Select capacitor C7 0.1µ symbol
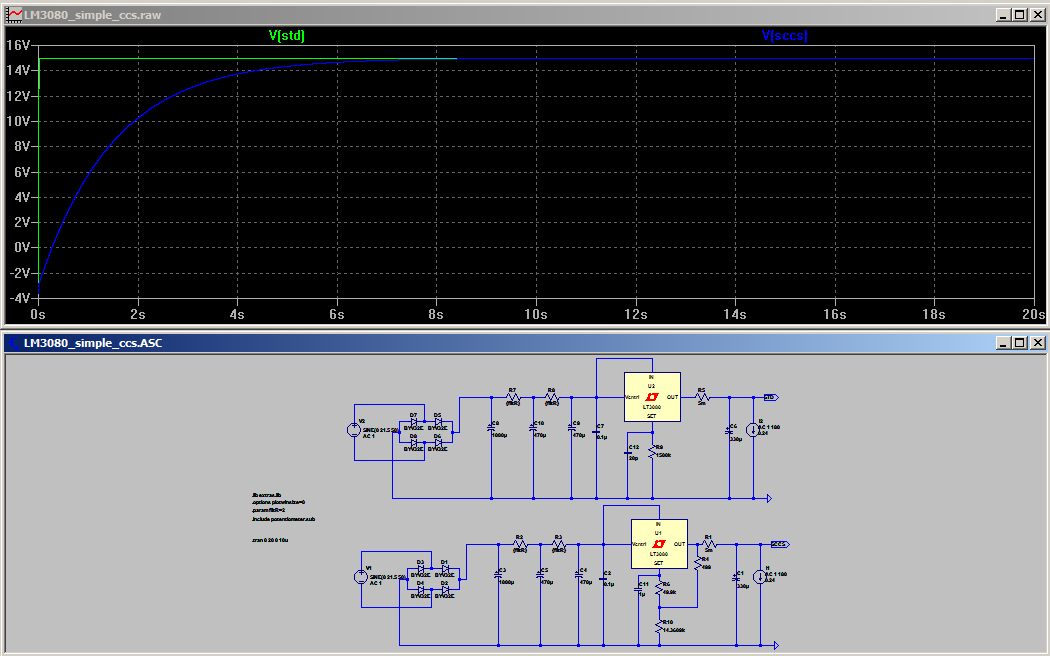 click(596, 432)
